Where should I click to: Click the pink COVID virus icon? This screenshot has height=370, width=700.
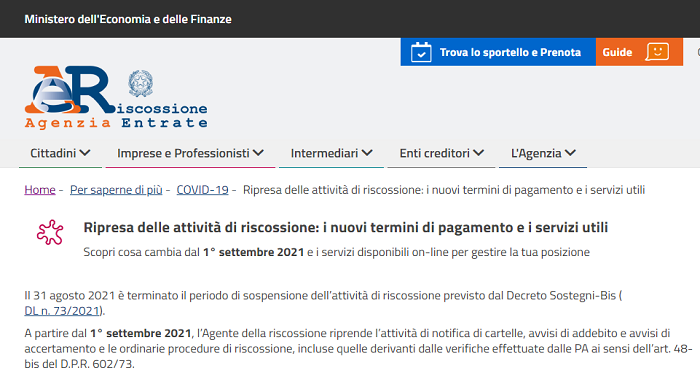click(x=50, y=233)
